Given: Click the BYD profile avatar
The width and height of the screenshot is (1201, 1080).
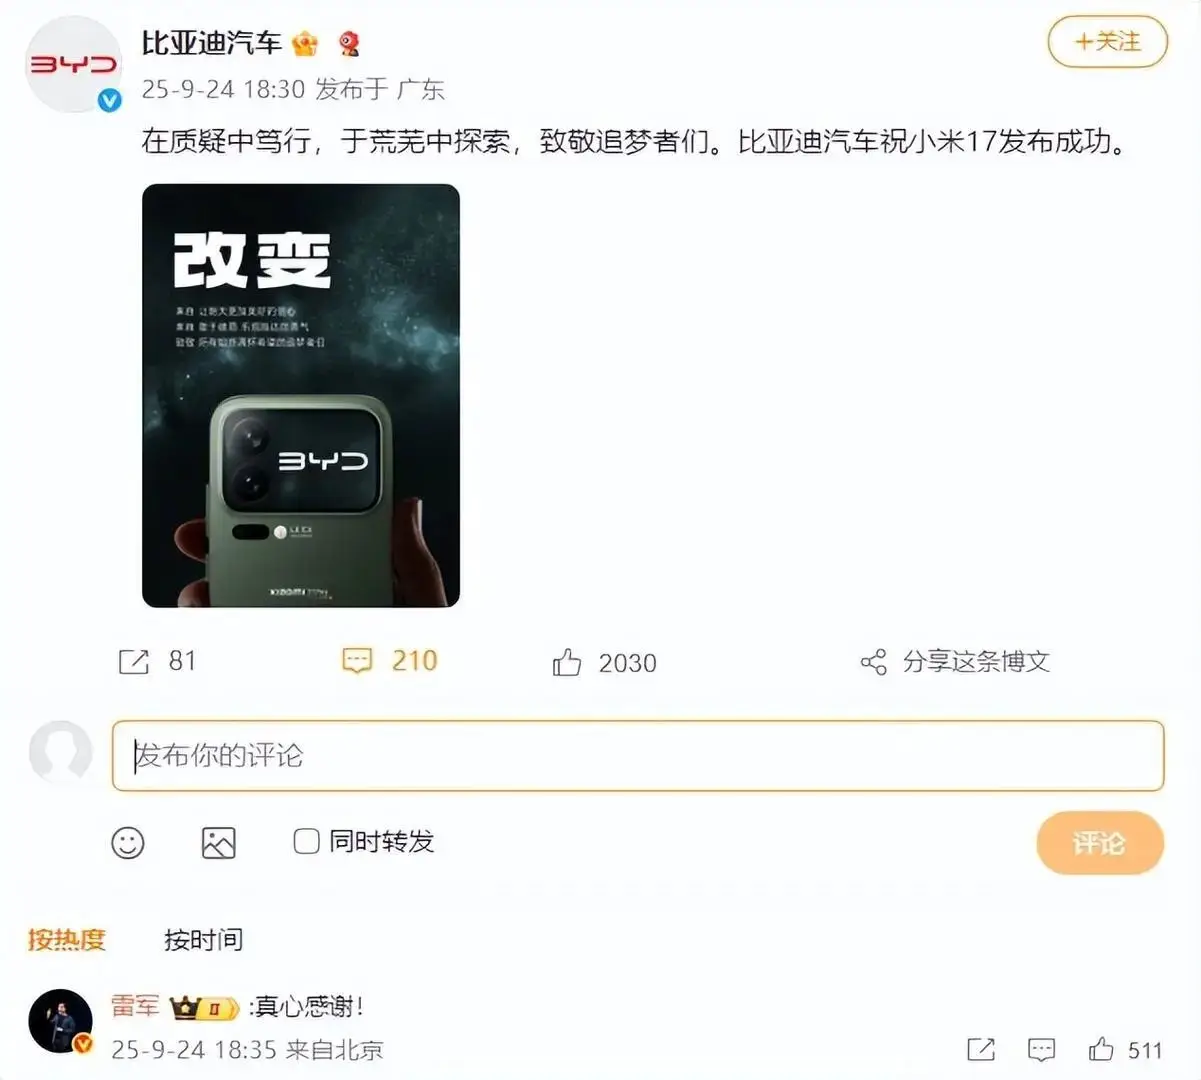Looking at the screenshot, I should pos(72,64).
